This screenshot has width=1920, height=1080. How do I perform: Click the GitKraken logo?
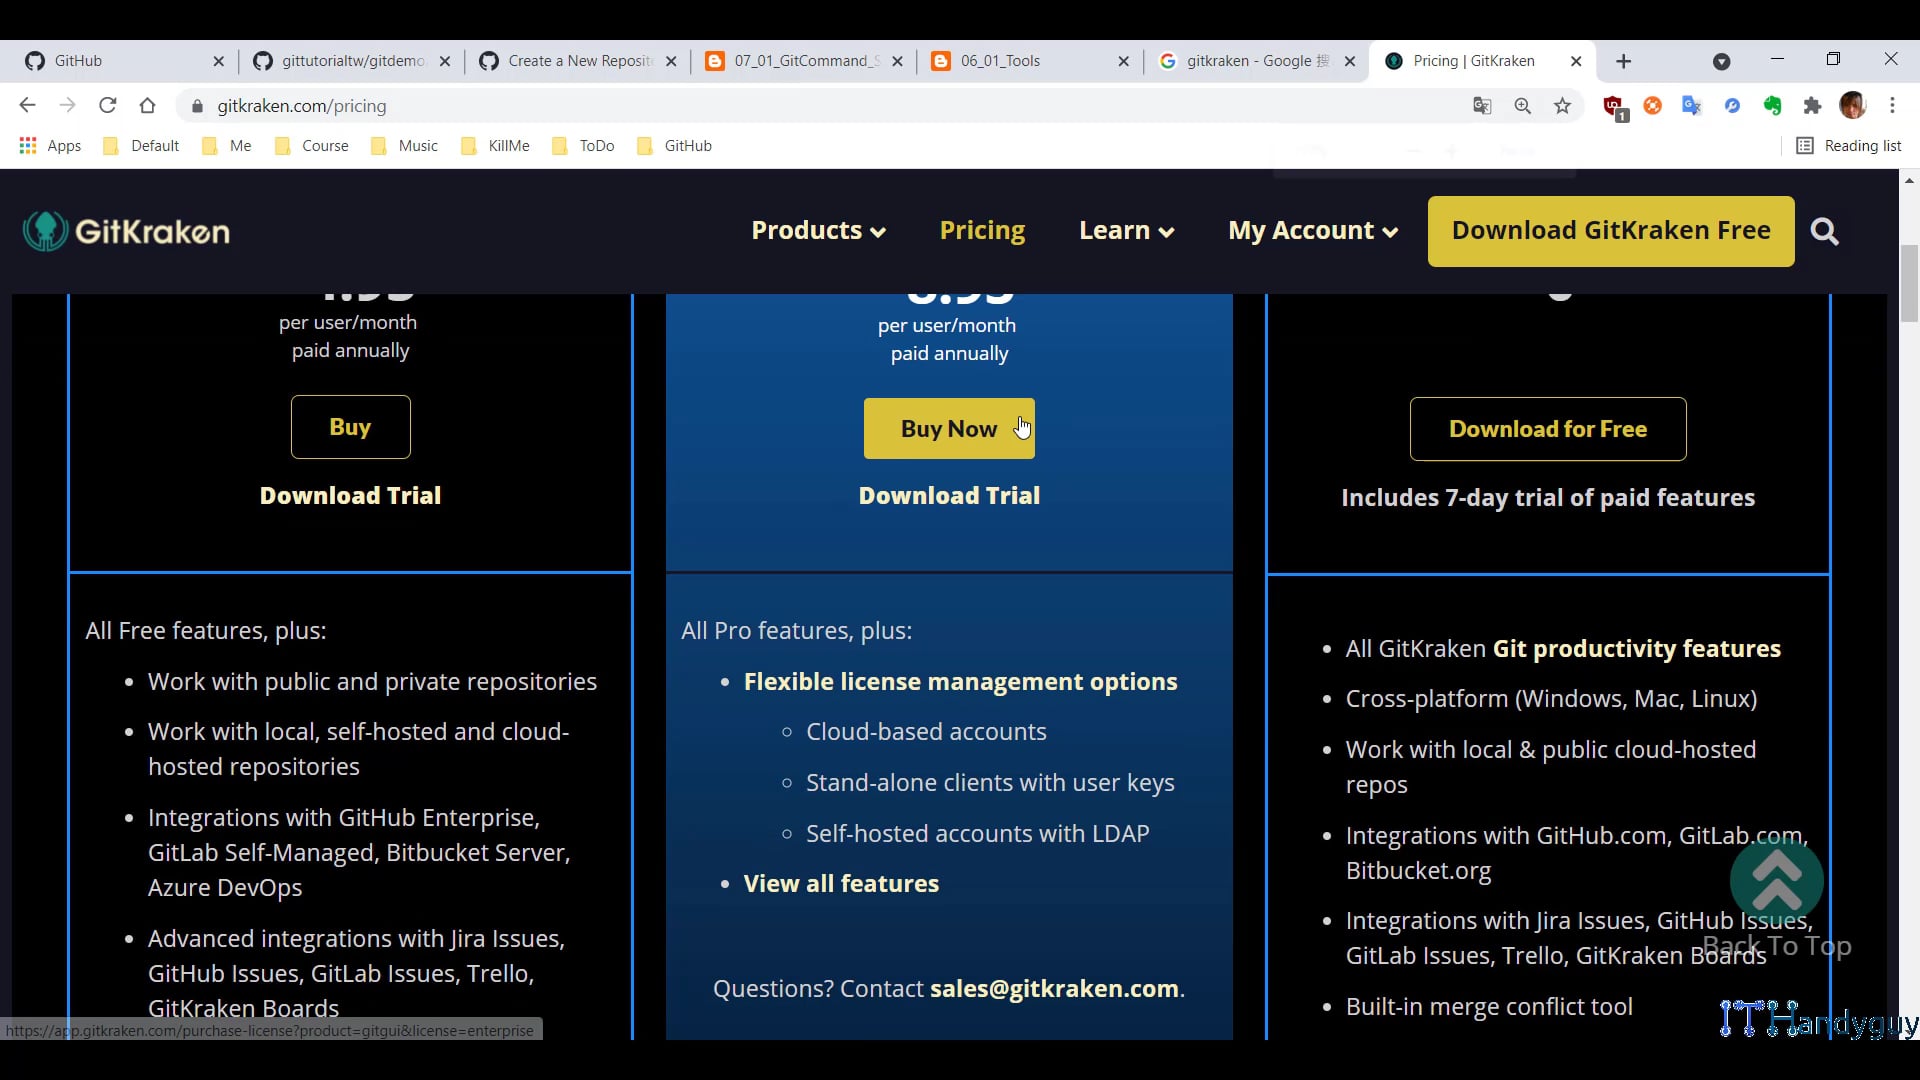point(125,230)
